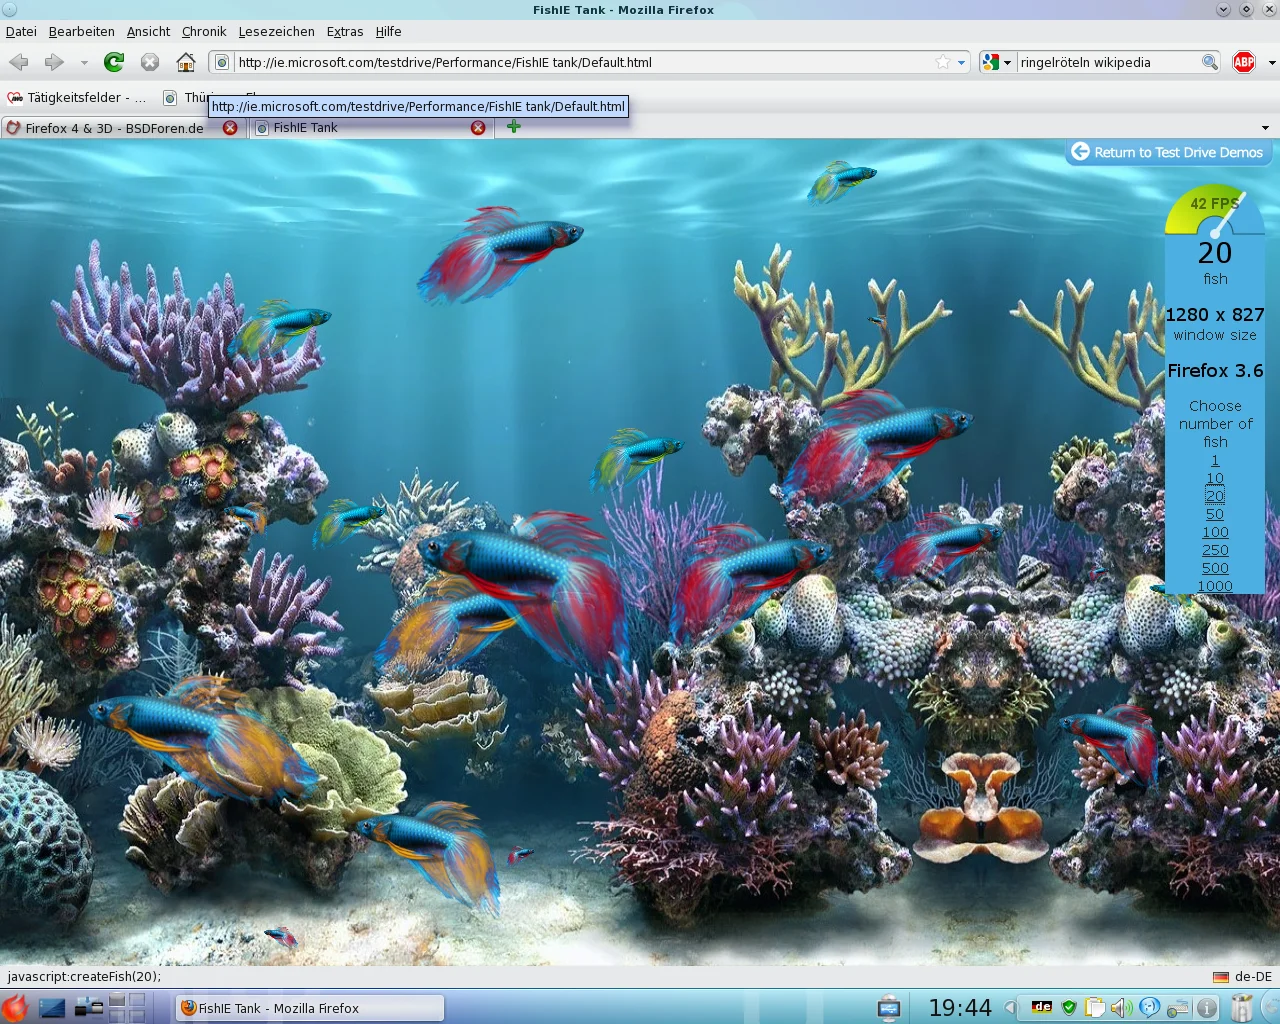This screenshot has width=1280, height=1024.
Task: Open a new tab with the green plus
Action: tap(514, 127)
